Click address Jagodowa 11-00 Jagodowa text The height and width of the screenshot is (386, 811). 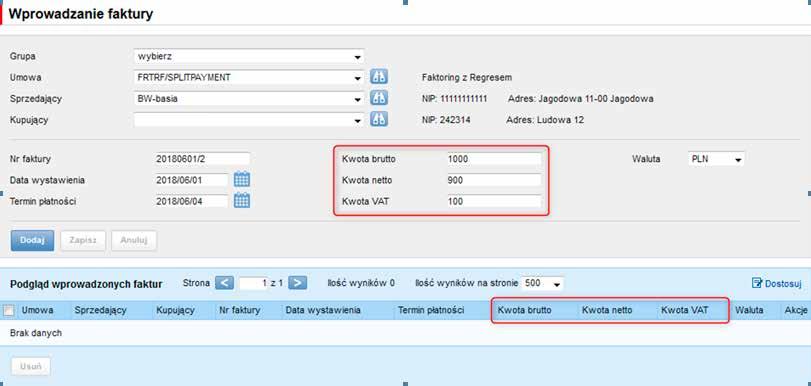pyautogui.click(x=581, y=98)
